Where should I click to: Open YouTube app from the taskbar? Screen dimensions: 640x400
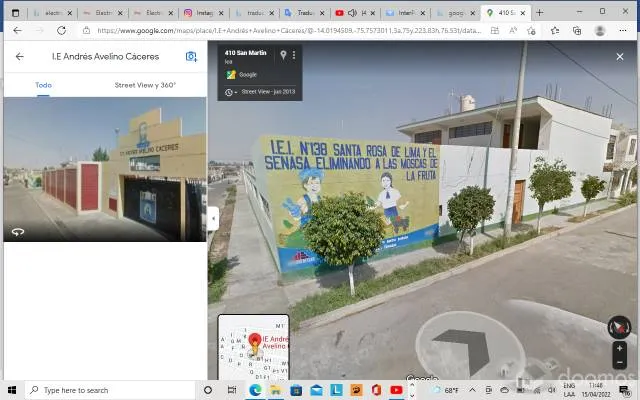tap(396, 390)
